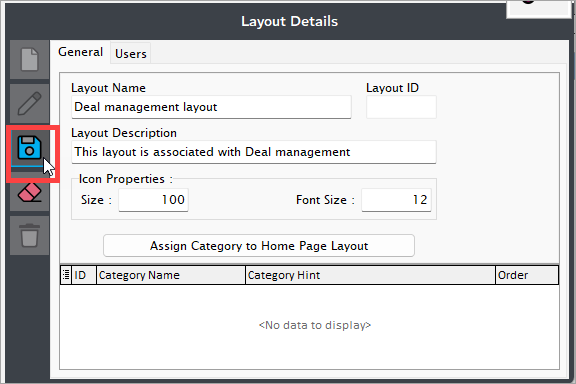Image resolution: width=576 pixels, height=384 pixels.
Task: Click the Layout Details title text
Action: tap(289, 21)
